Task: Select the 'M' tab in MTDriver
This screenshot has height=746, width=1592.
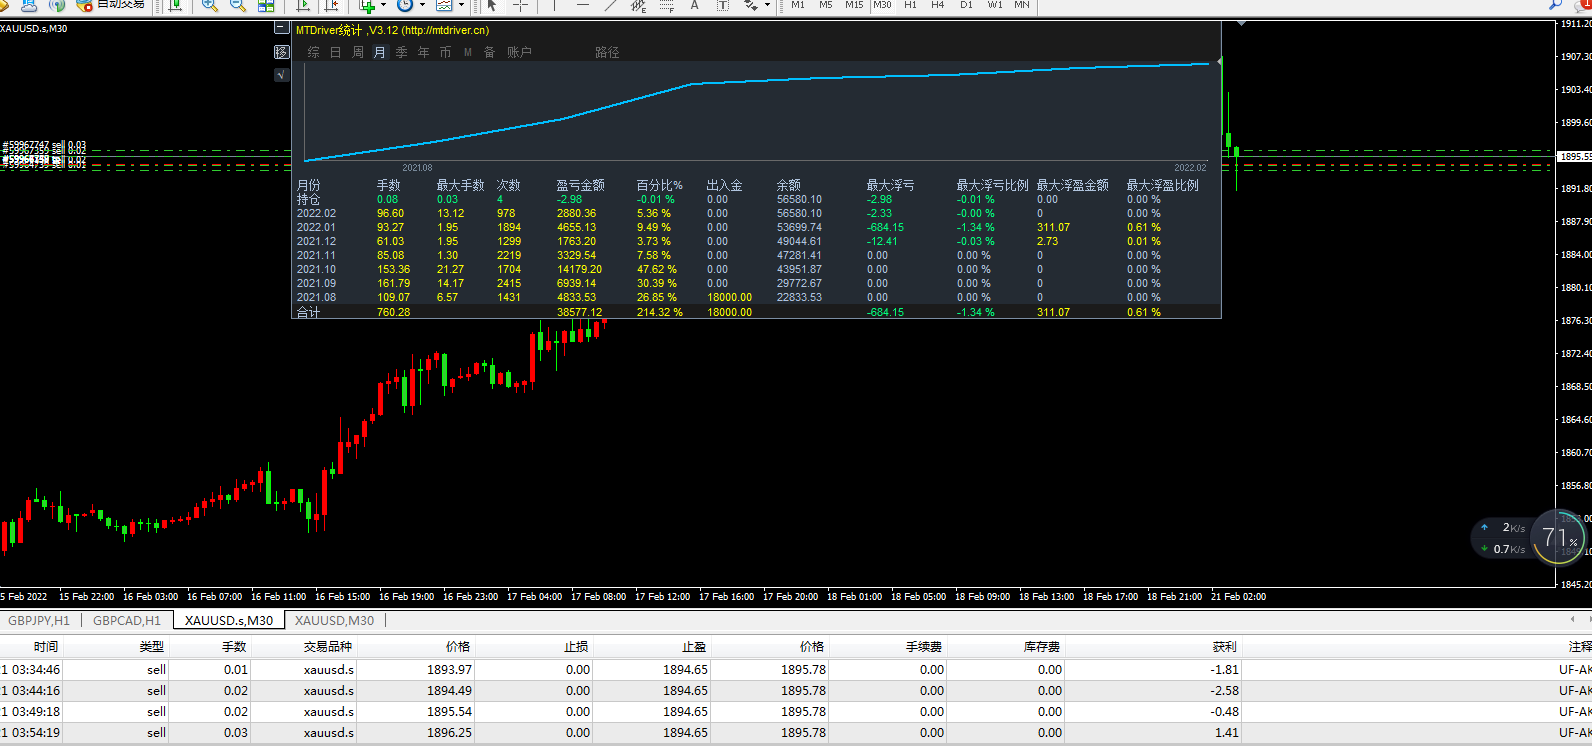Action: tap(468, 52)
